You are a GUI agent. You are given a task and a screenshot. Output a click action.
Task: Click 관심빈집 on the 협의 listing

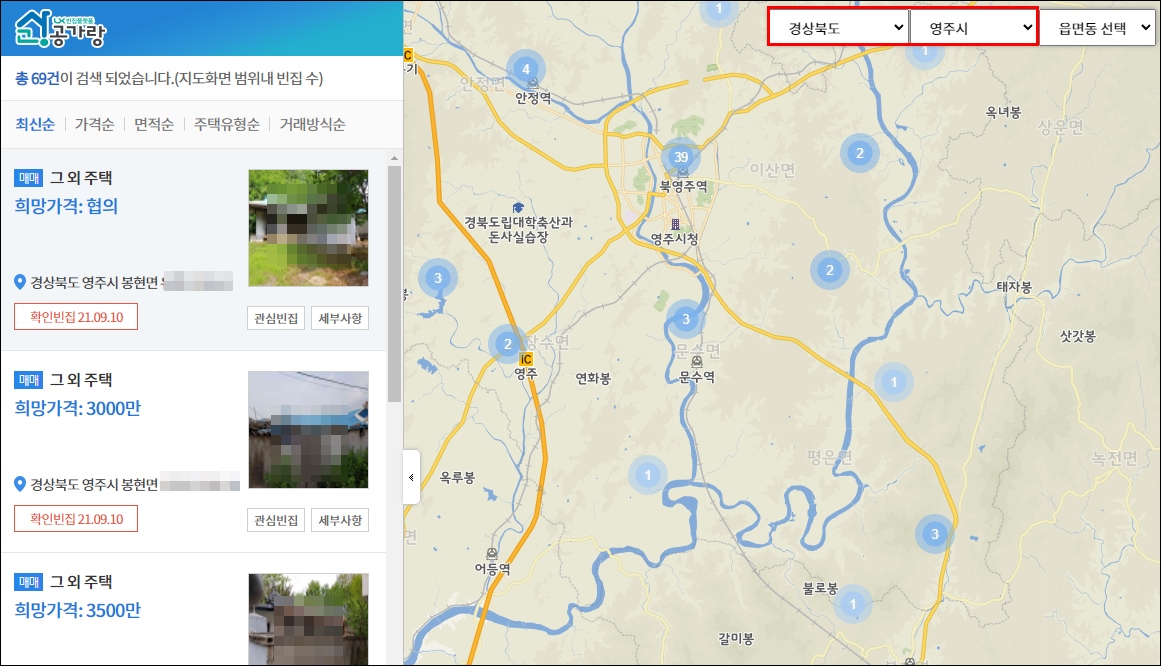(x=275, y=318)
